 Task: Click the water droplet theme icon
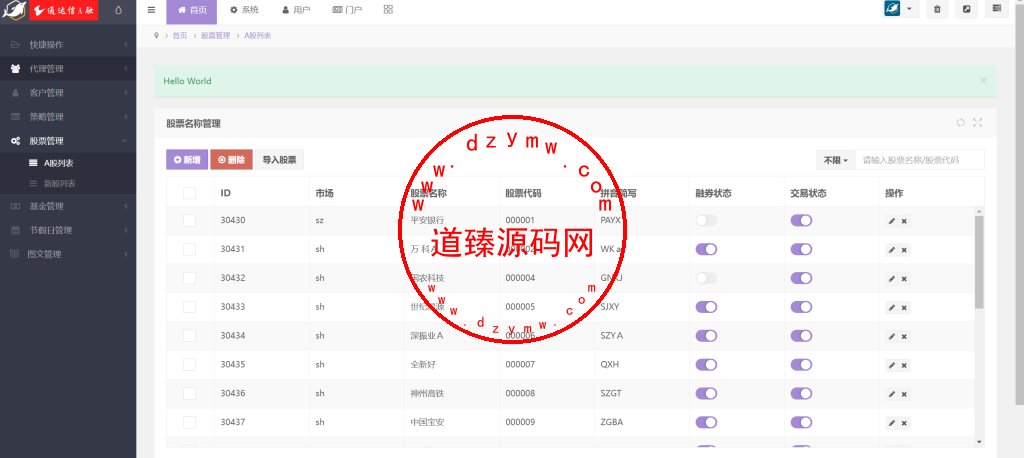coord(118,10)
